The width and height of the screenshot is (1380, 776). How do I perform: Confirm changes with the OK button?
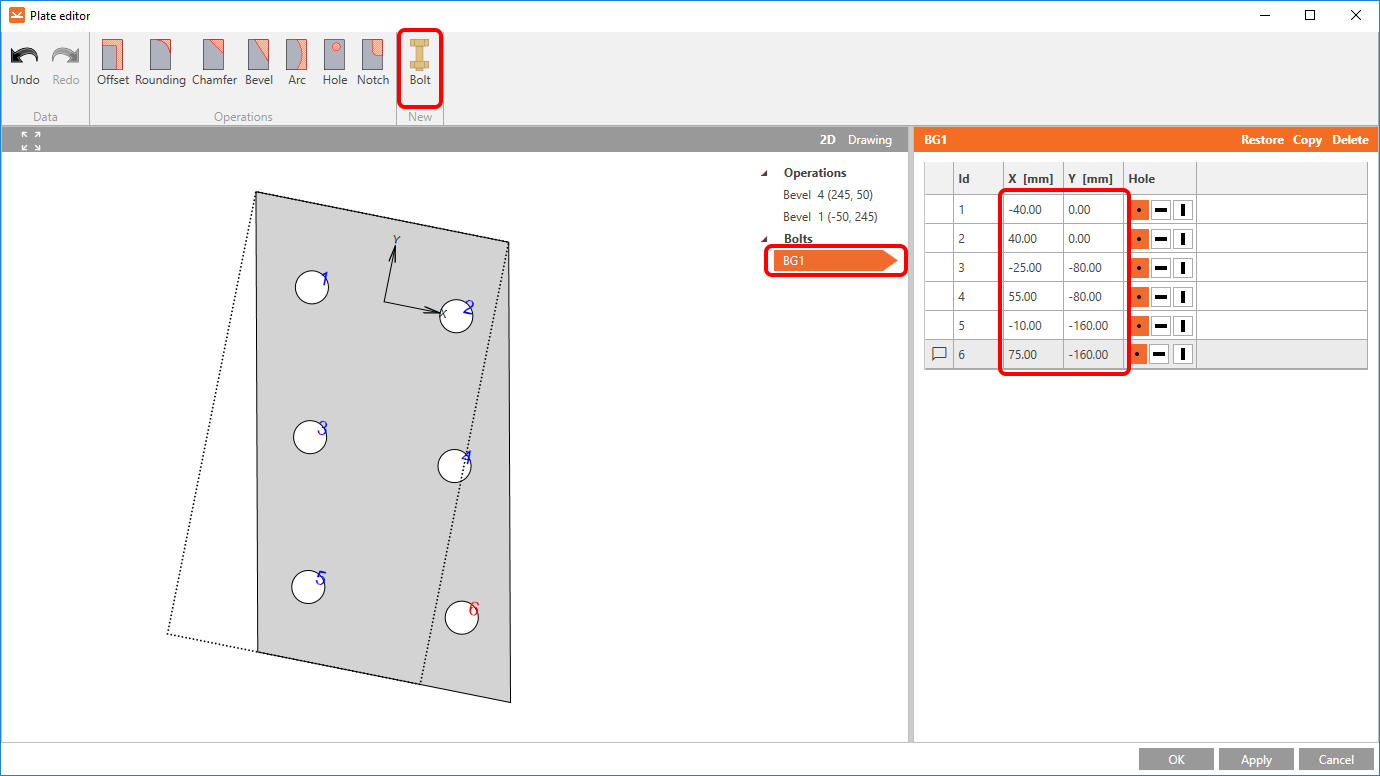click(x=1176, y=760)
